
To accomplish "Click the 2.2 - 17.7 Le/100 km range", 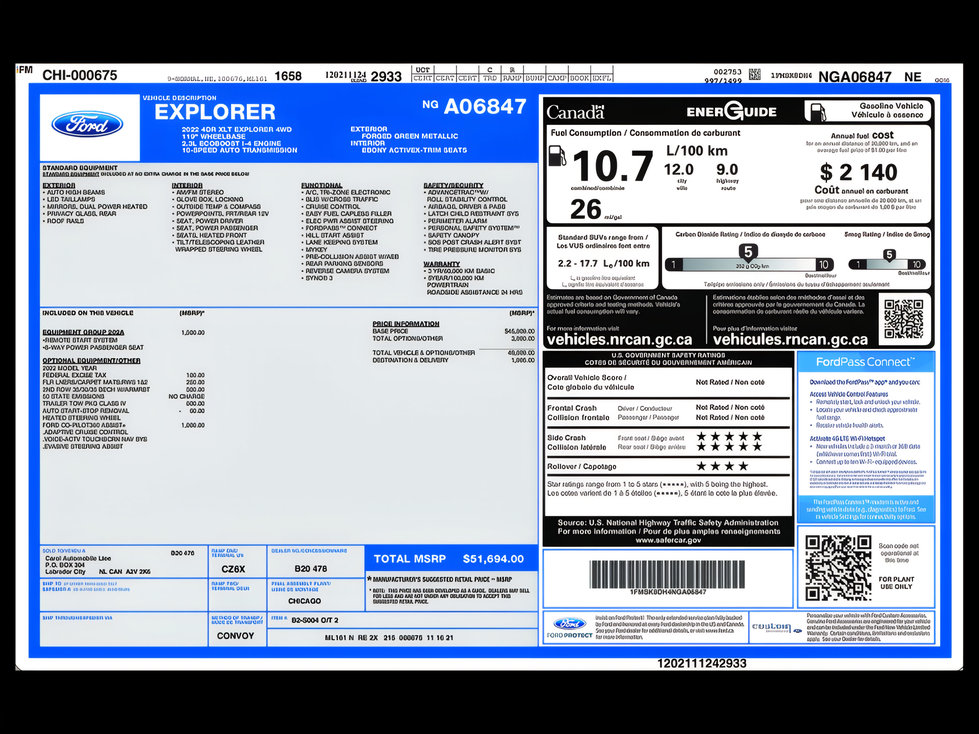I will 603,263.
